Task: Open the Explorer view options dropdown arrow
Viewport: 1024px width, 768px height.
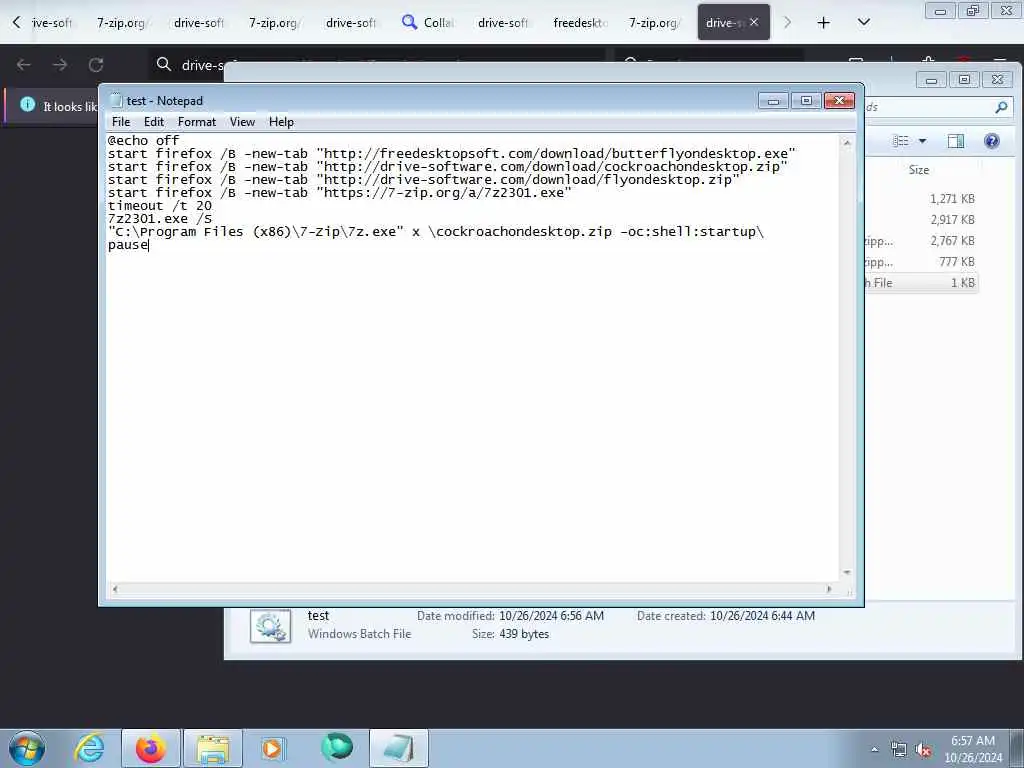Action: 923,141
